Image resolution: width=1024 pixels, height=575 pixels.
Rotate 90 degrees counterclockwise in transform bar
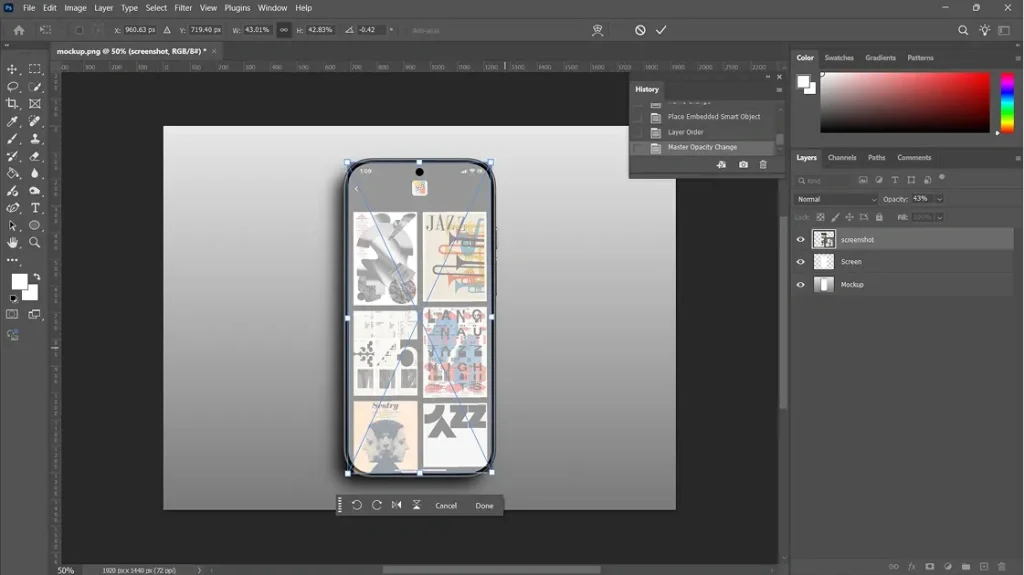(357, 505)
